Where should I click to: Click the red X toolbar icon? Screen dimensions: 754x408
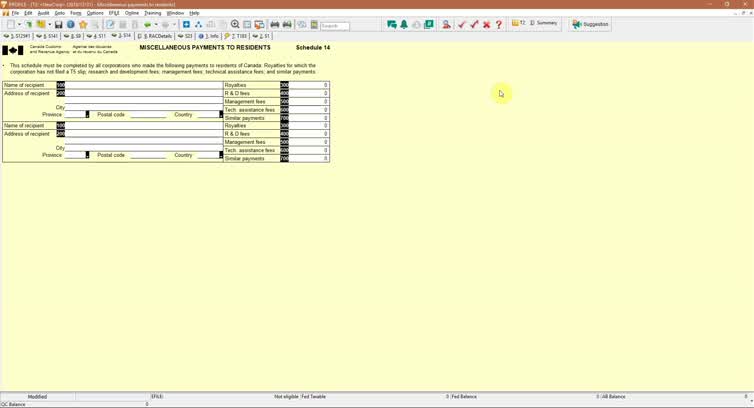[x=486, y=25]
